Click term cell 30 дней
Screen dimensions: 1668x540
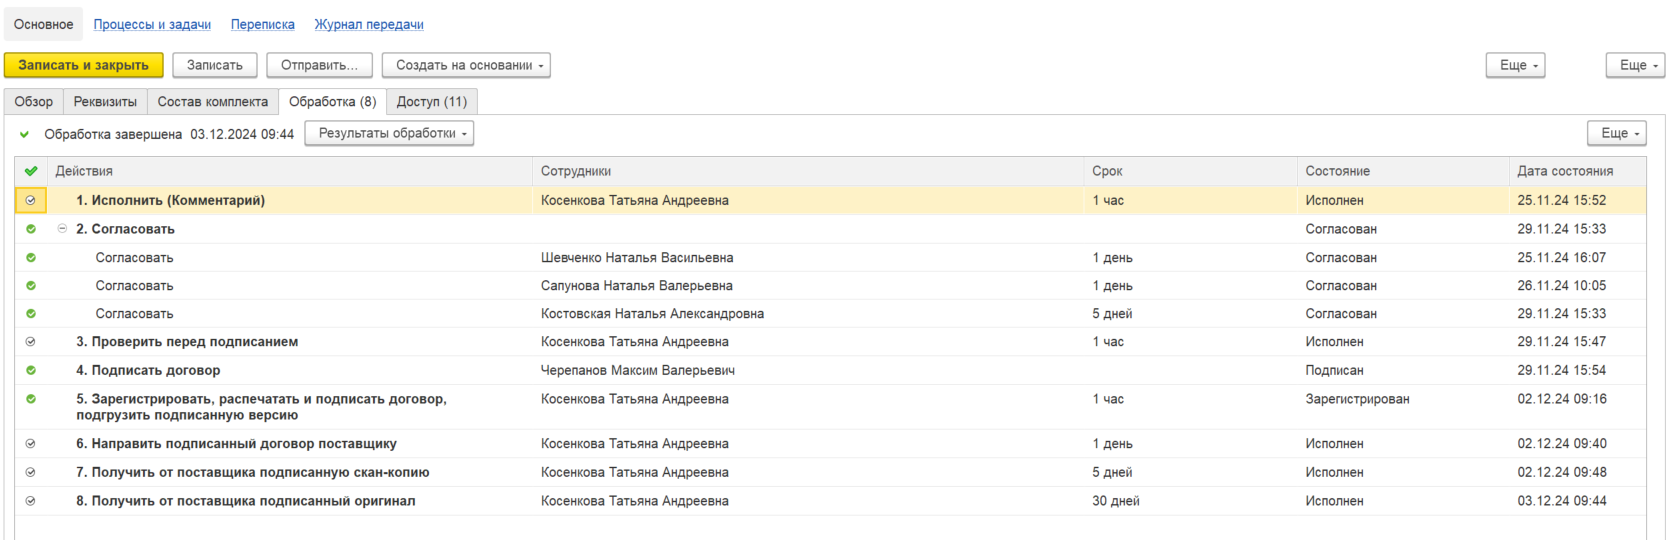pyautogui.click(x=1116, y=501)
